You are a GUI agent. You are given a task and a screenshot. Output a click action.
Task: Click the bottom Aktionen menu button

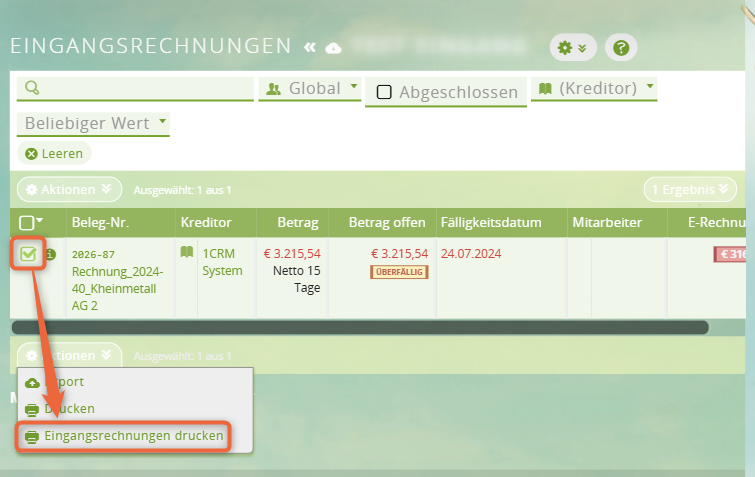click(x=69, y=355)
